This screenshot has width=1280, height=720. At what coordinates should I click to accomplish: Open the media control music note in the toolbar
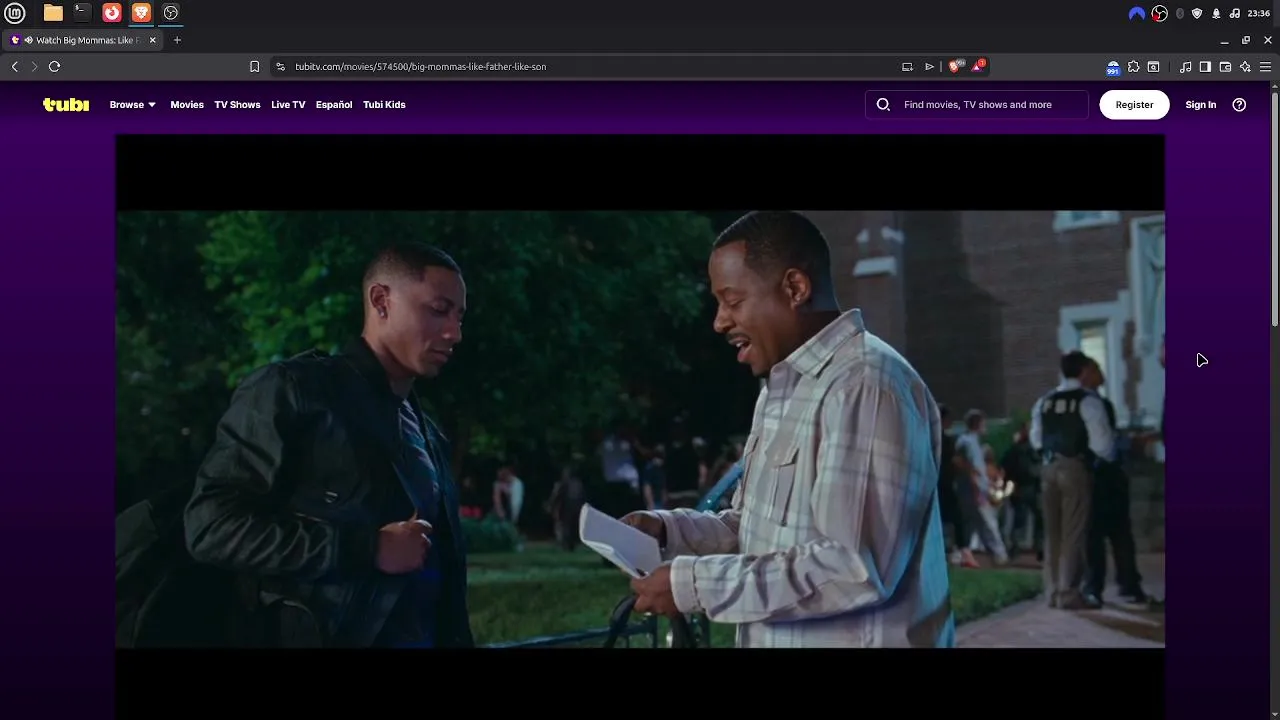point(1185,66)
